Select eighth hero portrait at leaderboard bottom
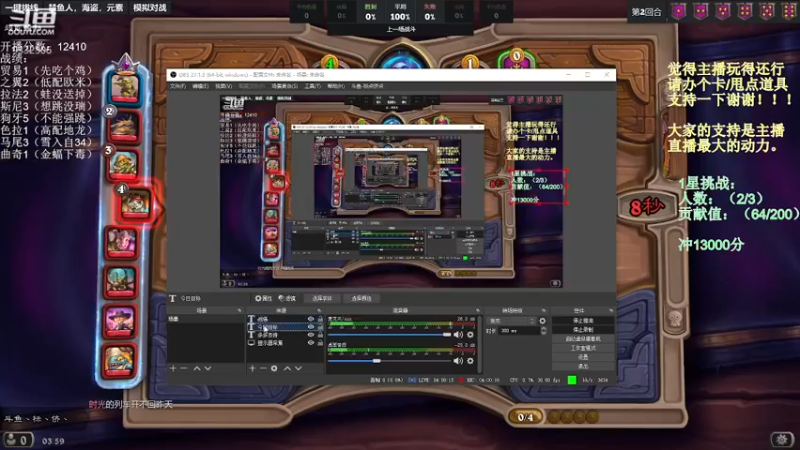The image size is (800, 450). (x=120, y=360)
